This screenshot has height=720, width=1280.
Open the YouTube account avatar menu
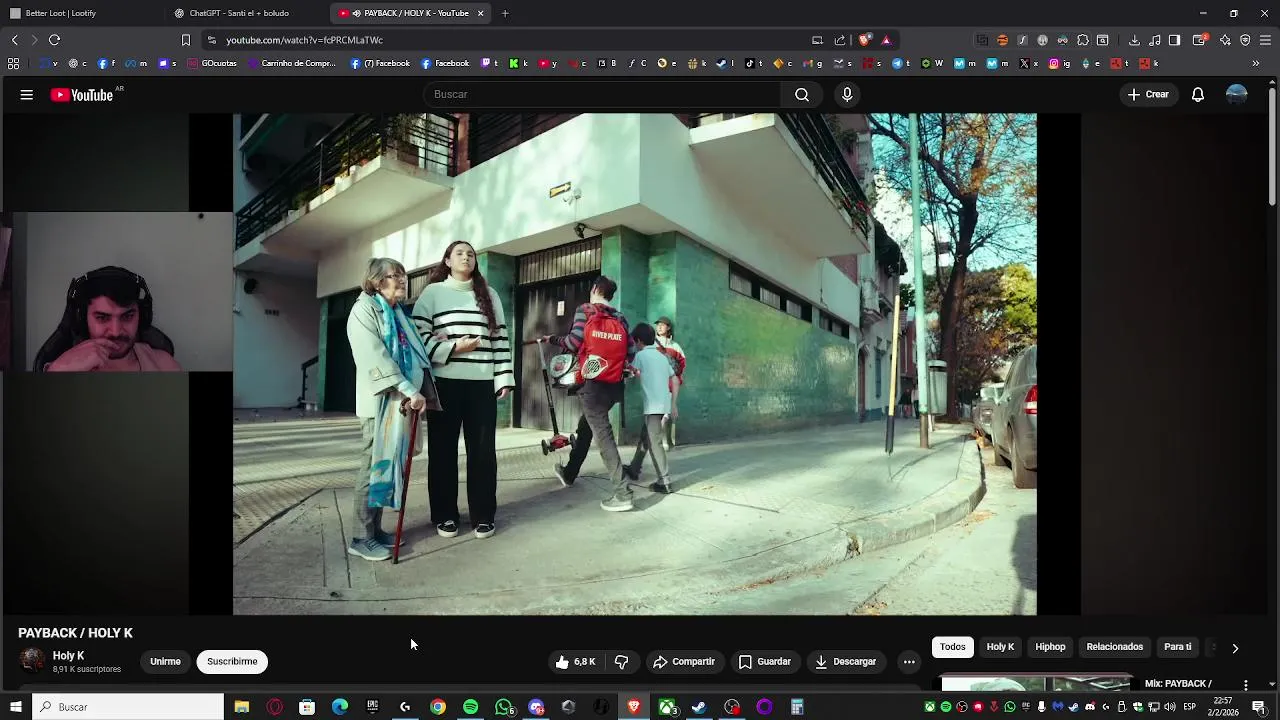click(x=1237, y=95)
